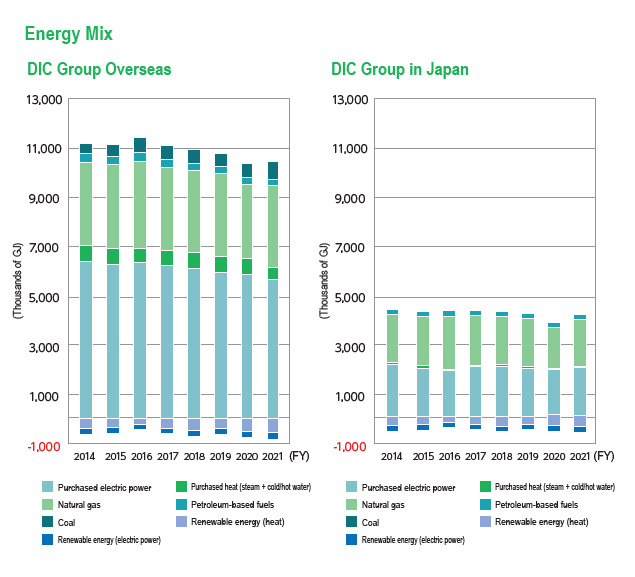Click the Japan 3,000 y-axis label

(x=350, y=347)
